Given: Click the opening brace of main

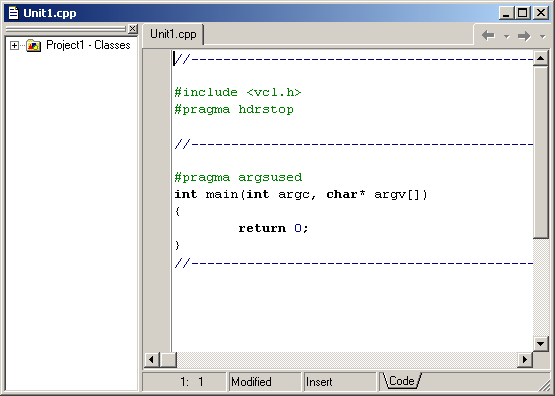Looking at the screenshot, I should [x=177, y=211].
